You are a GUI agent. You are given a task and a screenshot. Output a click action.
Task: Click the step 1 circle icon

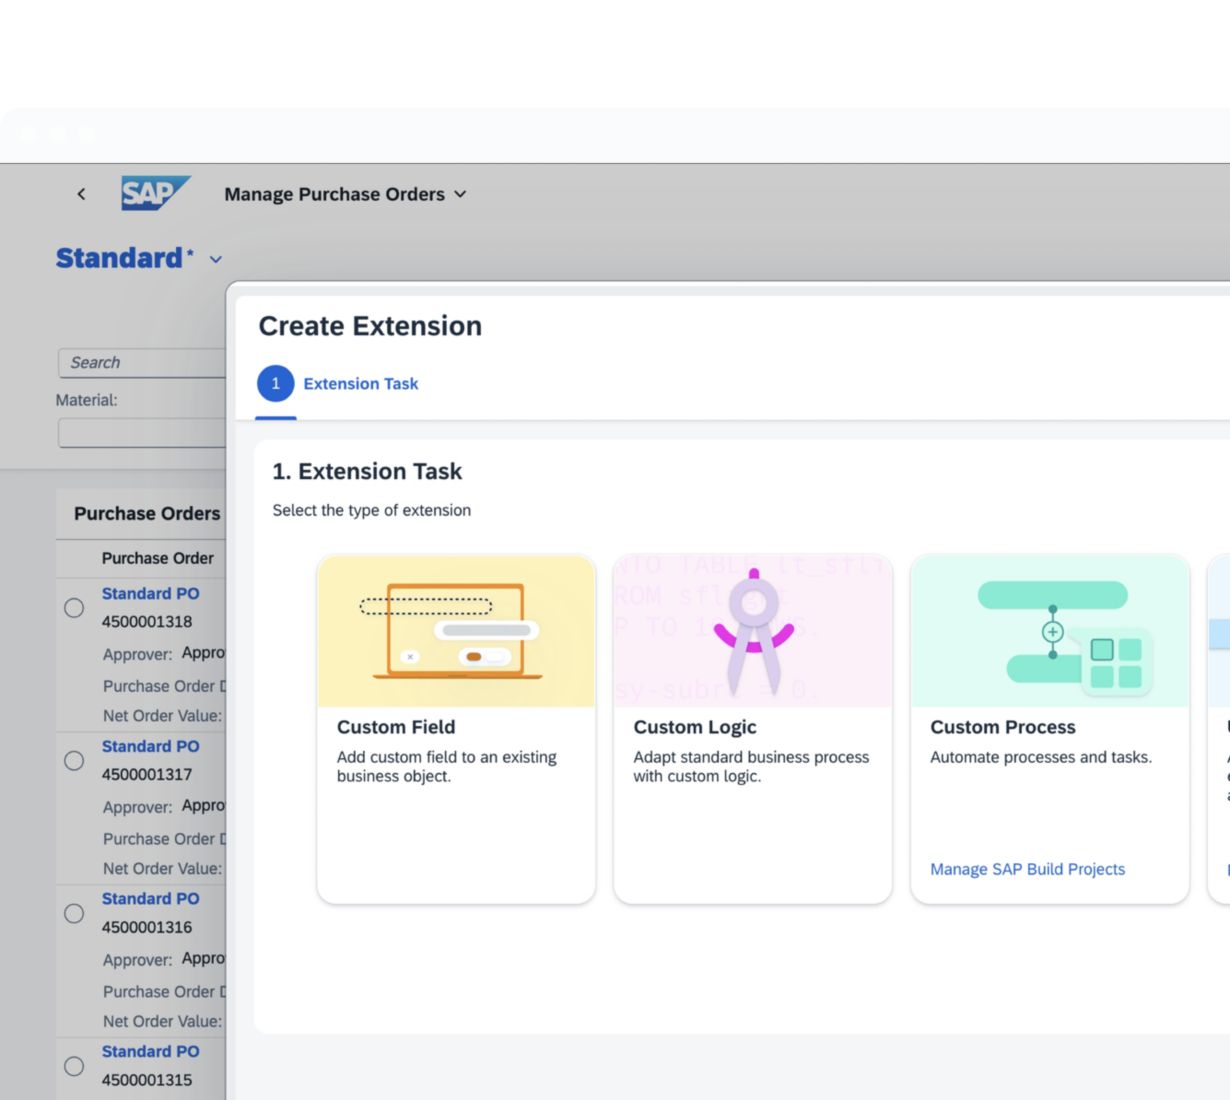tap(276, 384)
